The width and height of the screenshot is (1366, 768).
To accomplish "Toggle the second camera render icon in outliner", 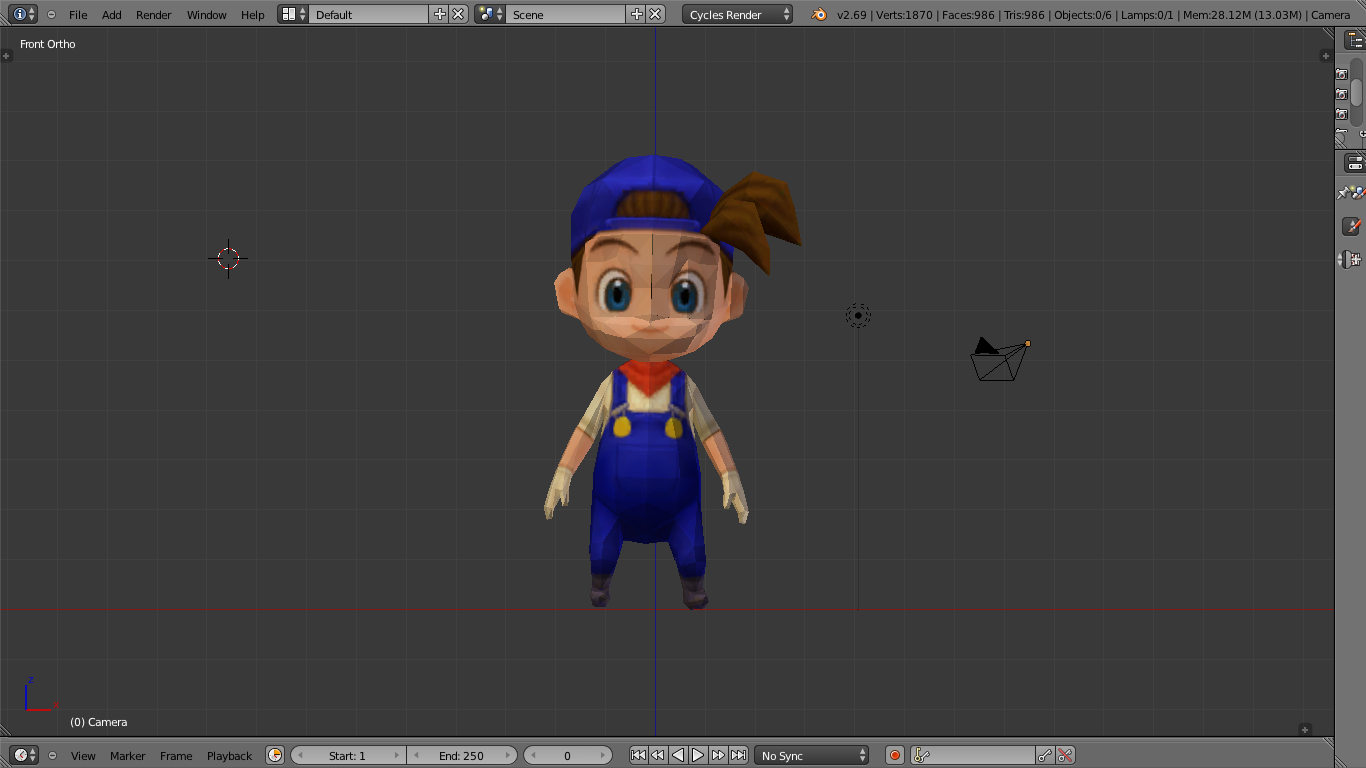I will (x=1342, y=94).
